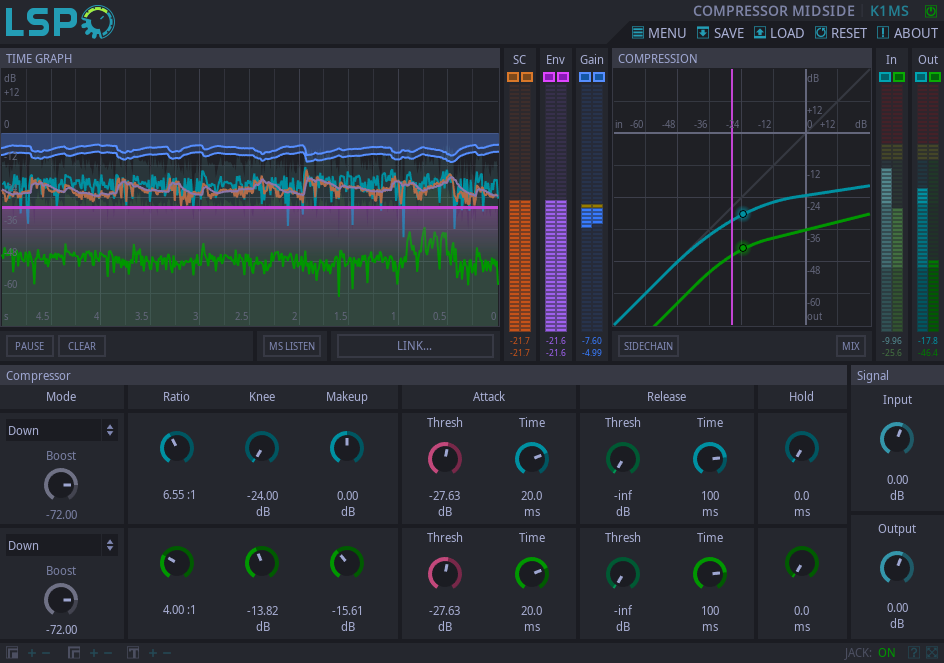Click the minus after the first bottom-bar icon

pyautogui.click(x=46, y=653)
